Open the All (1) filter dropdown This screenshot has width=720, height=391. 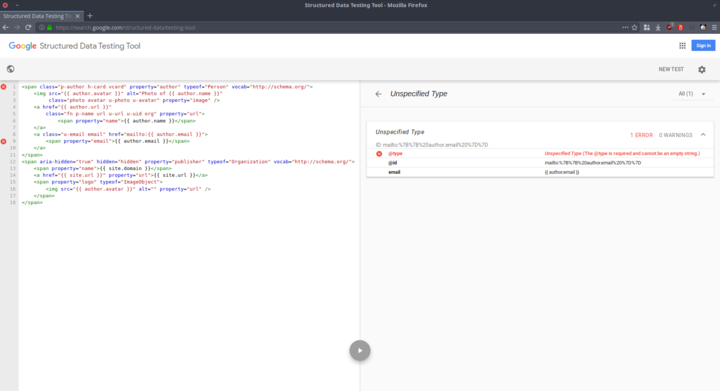click(692, 94)
